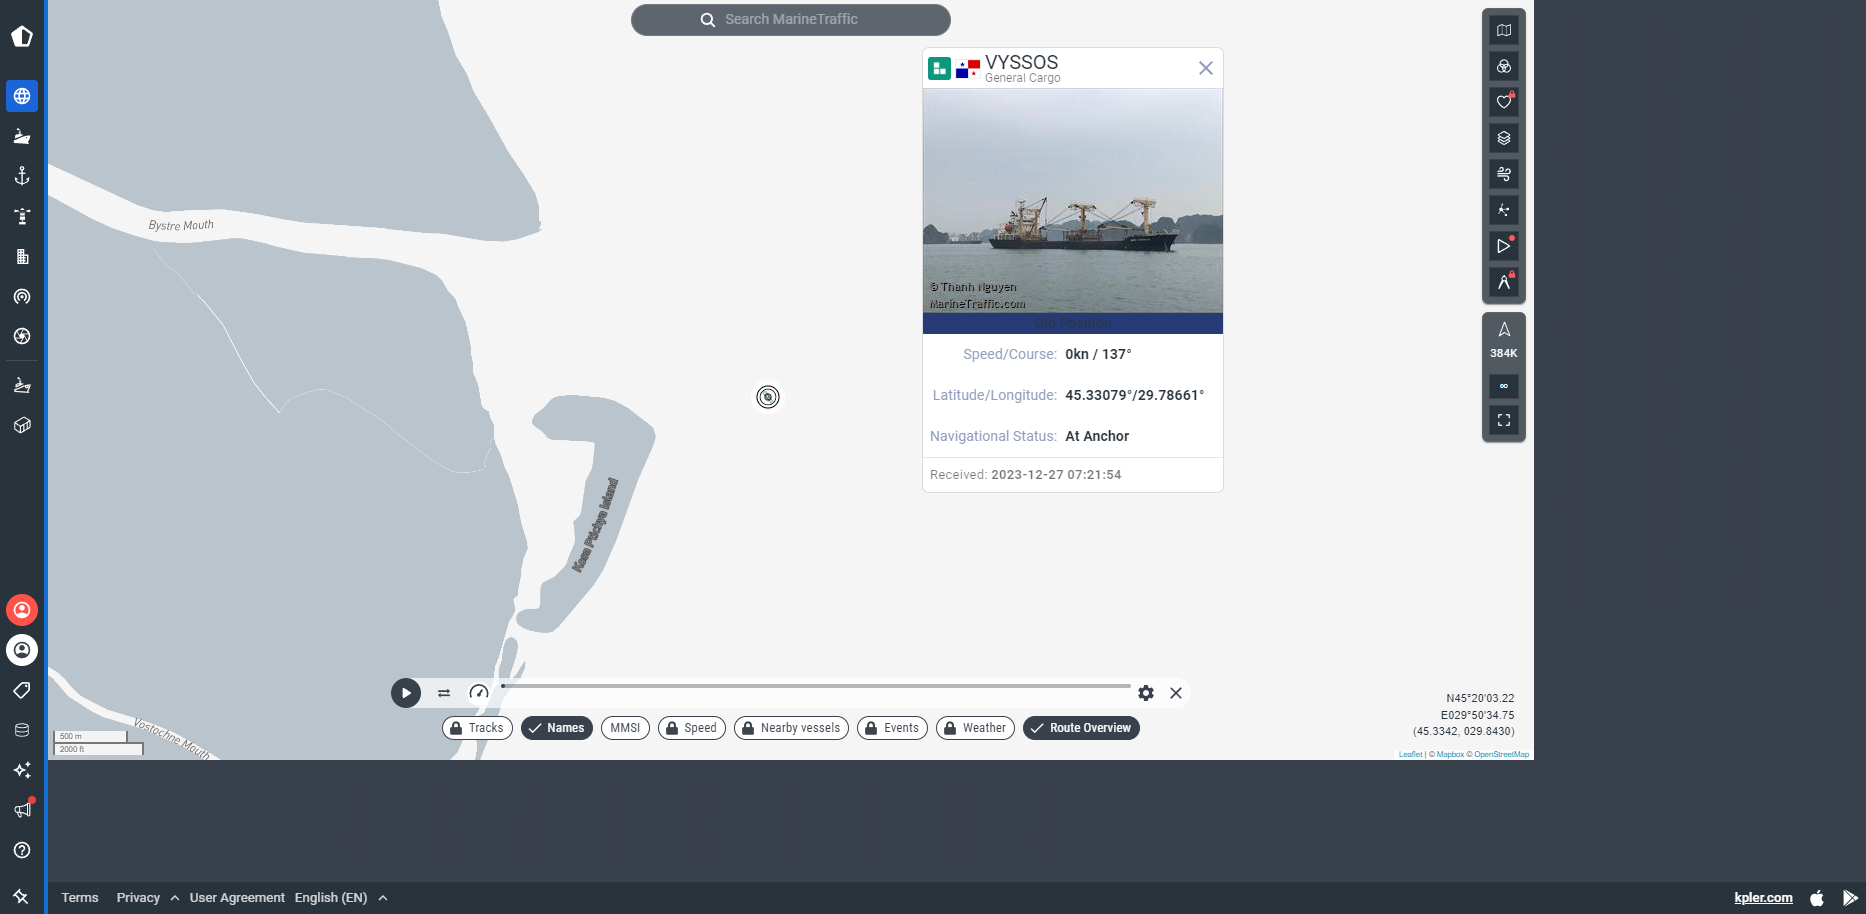Click the Search MarineTraffic field

click(791, 19)
